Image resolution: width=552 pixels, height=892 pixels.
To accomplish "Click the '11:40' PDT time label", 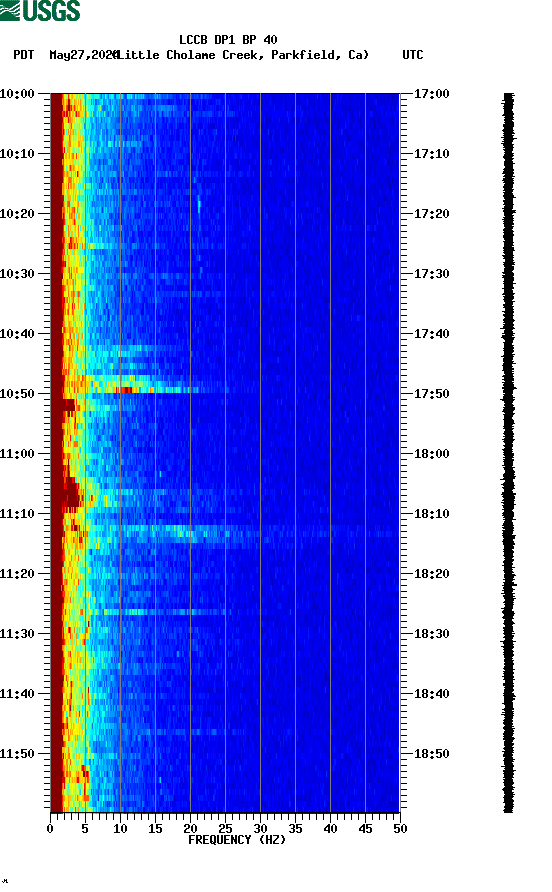I will (17, 693).
